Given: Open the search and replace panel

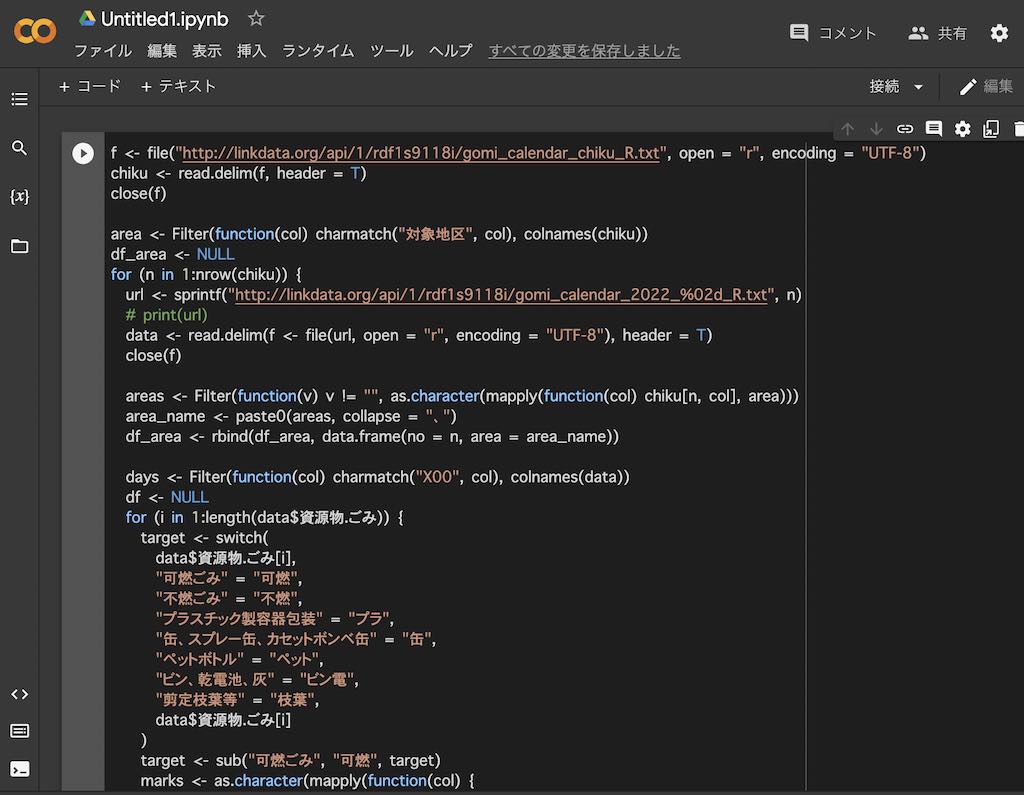Looking at the screenshot, I should [20, 148].
